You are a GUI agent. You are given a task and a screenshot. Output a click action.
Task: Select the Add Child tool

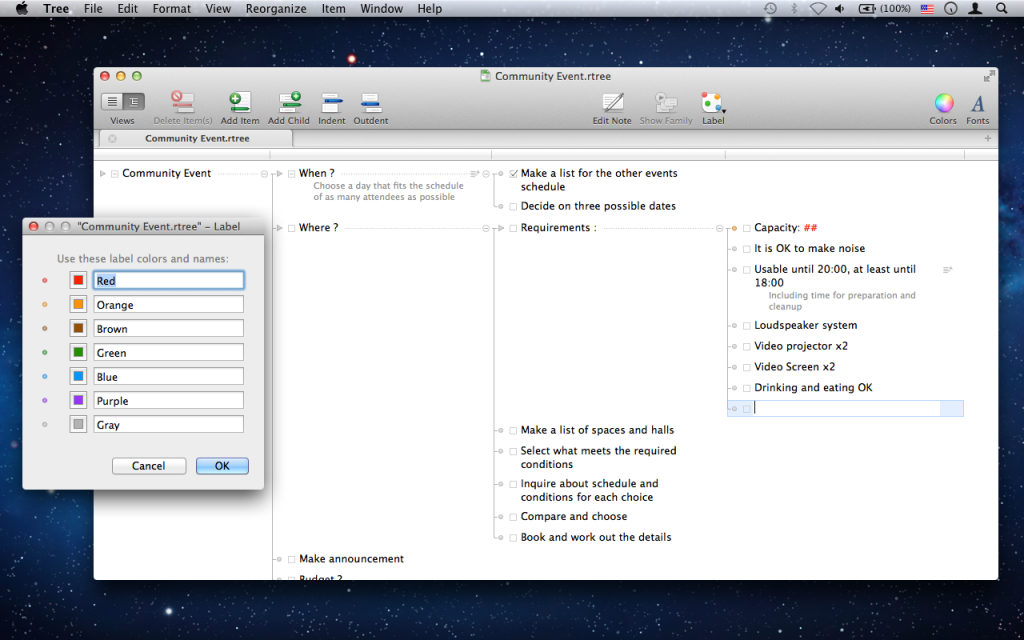[289, 103]
